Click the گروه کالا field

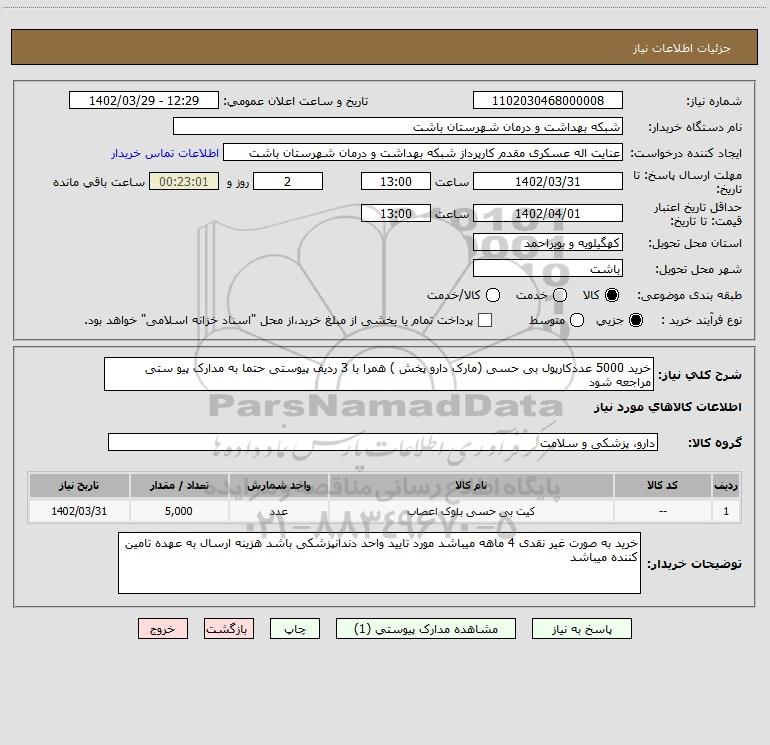[x=383, y=442]
